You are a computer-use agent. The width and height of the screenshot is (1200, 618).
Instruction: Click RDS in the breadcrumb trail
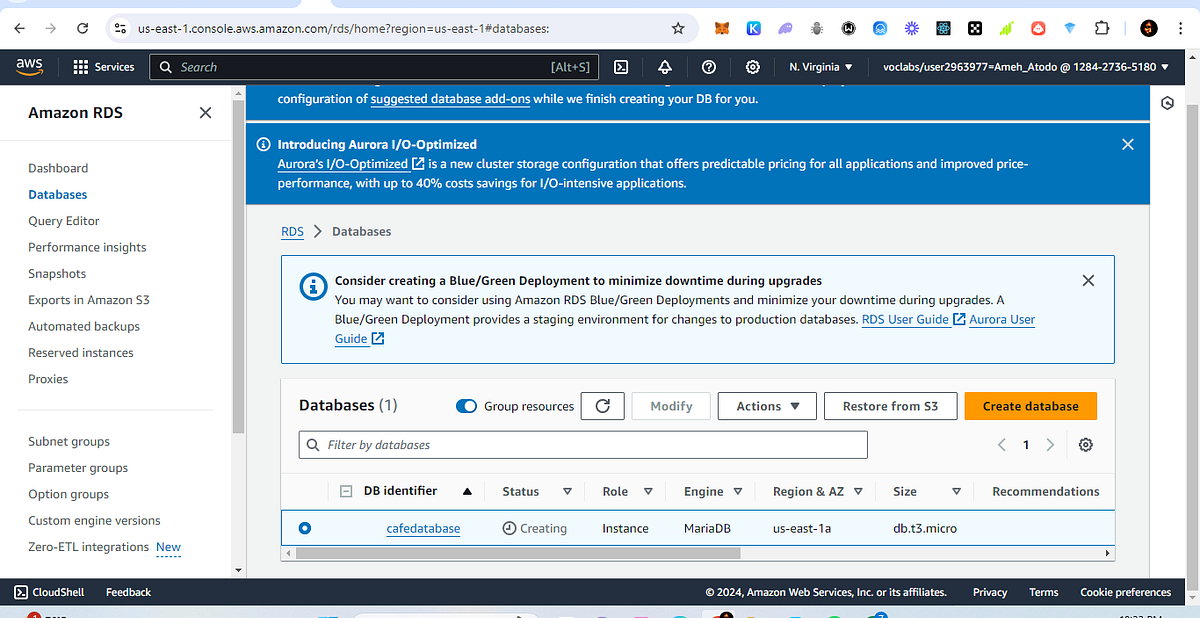(x=292, y=231)
